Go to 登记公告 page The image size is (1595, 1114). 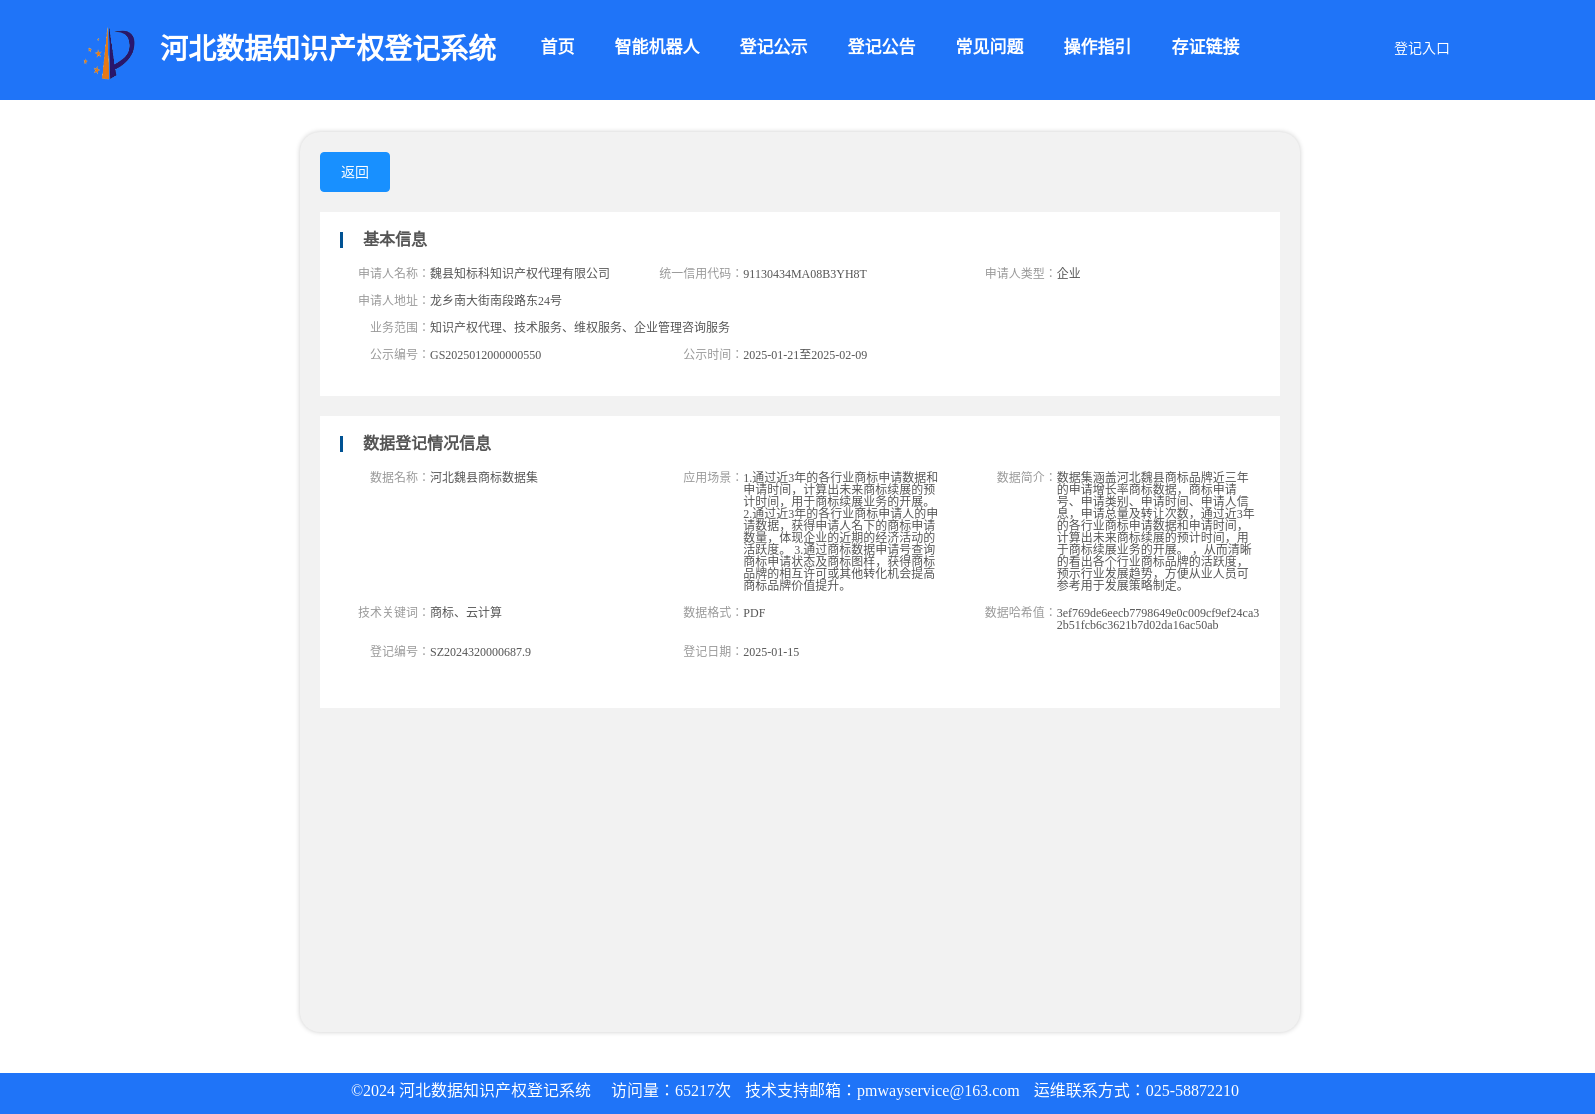tap(881, 47)
